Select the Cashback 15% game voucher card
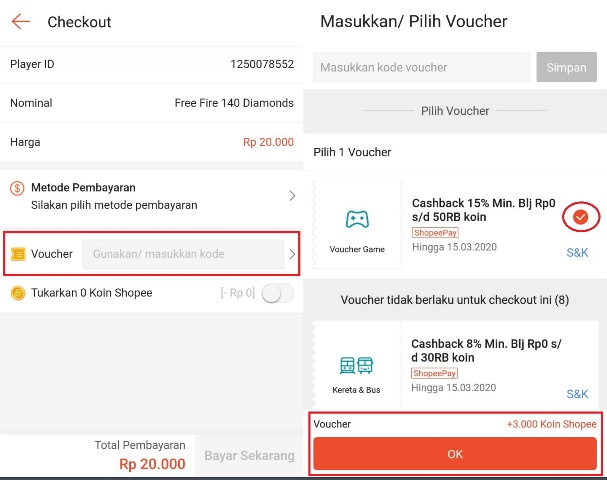This screenshot has height=480, width=607. pyautogui.click(x=456, y=225)
